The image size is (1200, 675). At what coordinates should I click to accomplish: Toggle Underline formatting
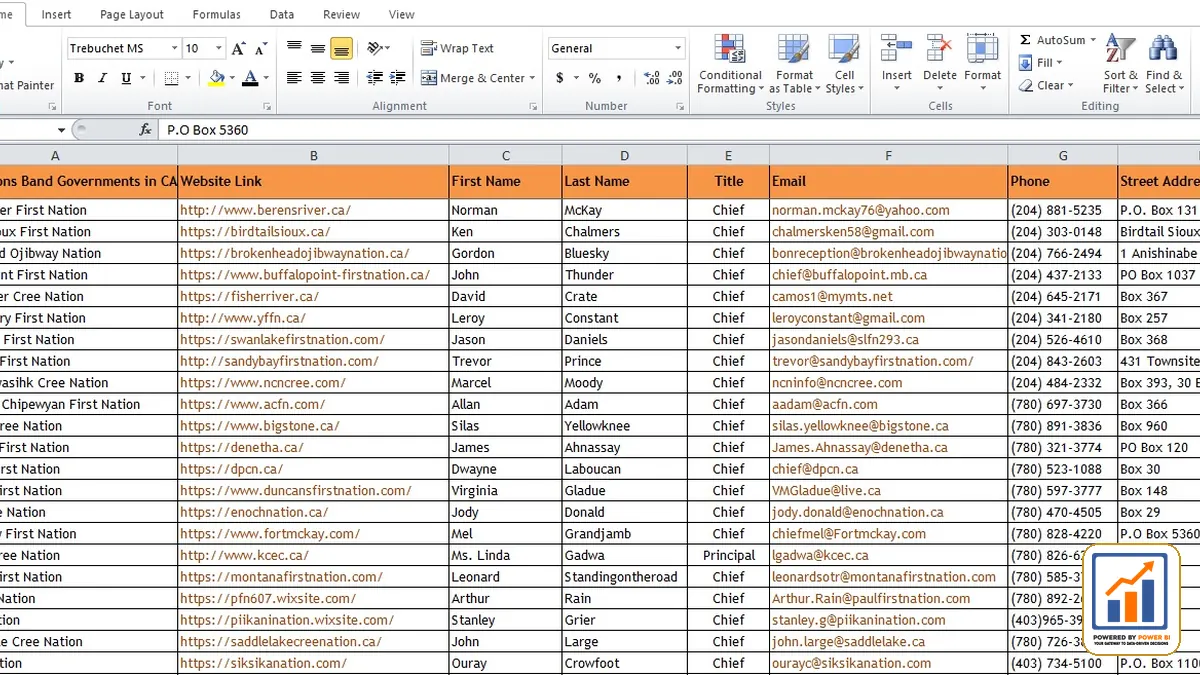point(126,78)
